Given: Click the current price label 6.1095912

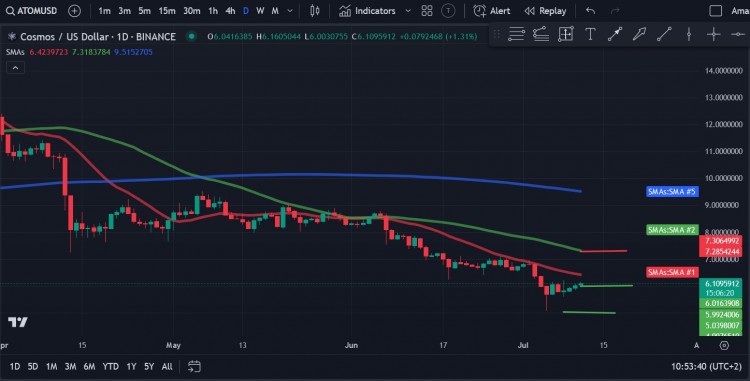Looking at the screenshot, I should (722, 283).
